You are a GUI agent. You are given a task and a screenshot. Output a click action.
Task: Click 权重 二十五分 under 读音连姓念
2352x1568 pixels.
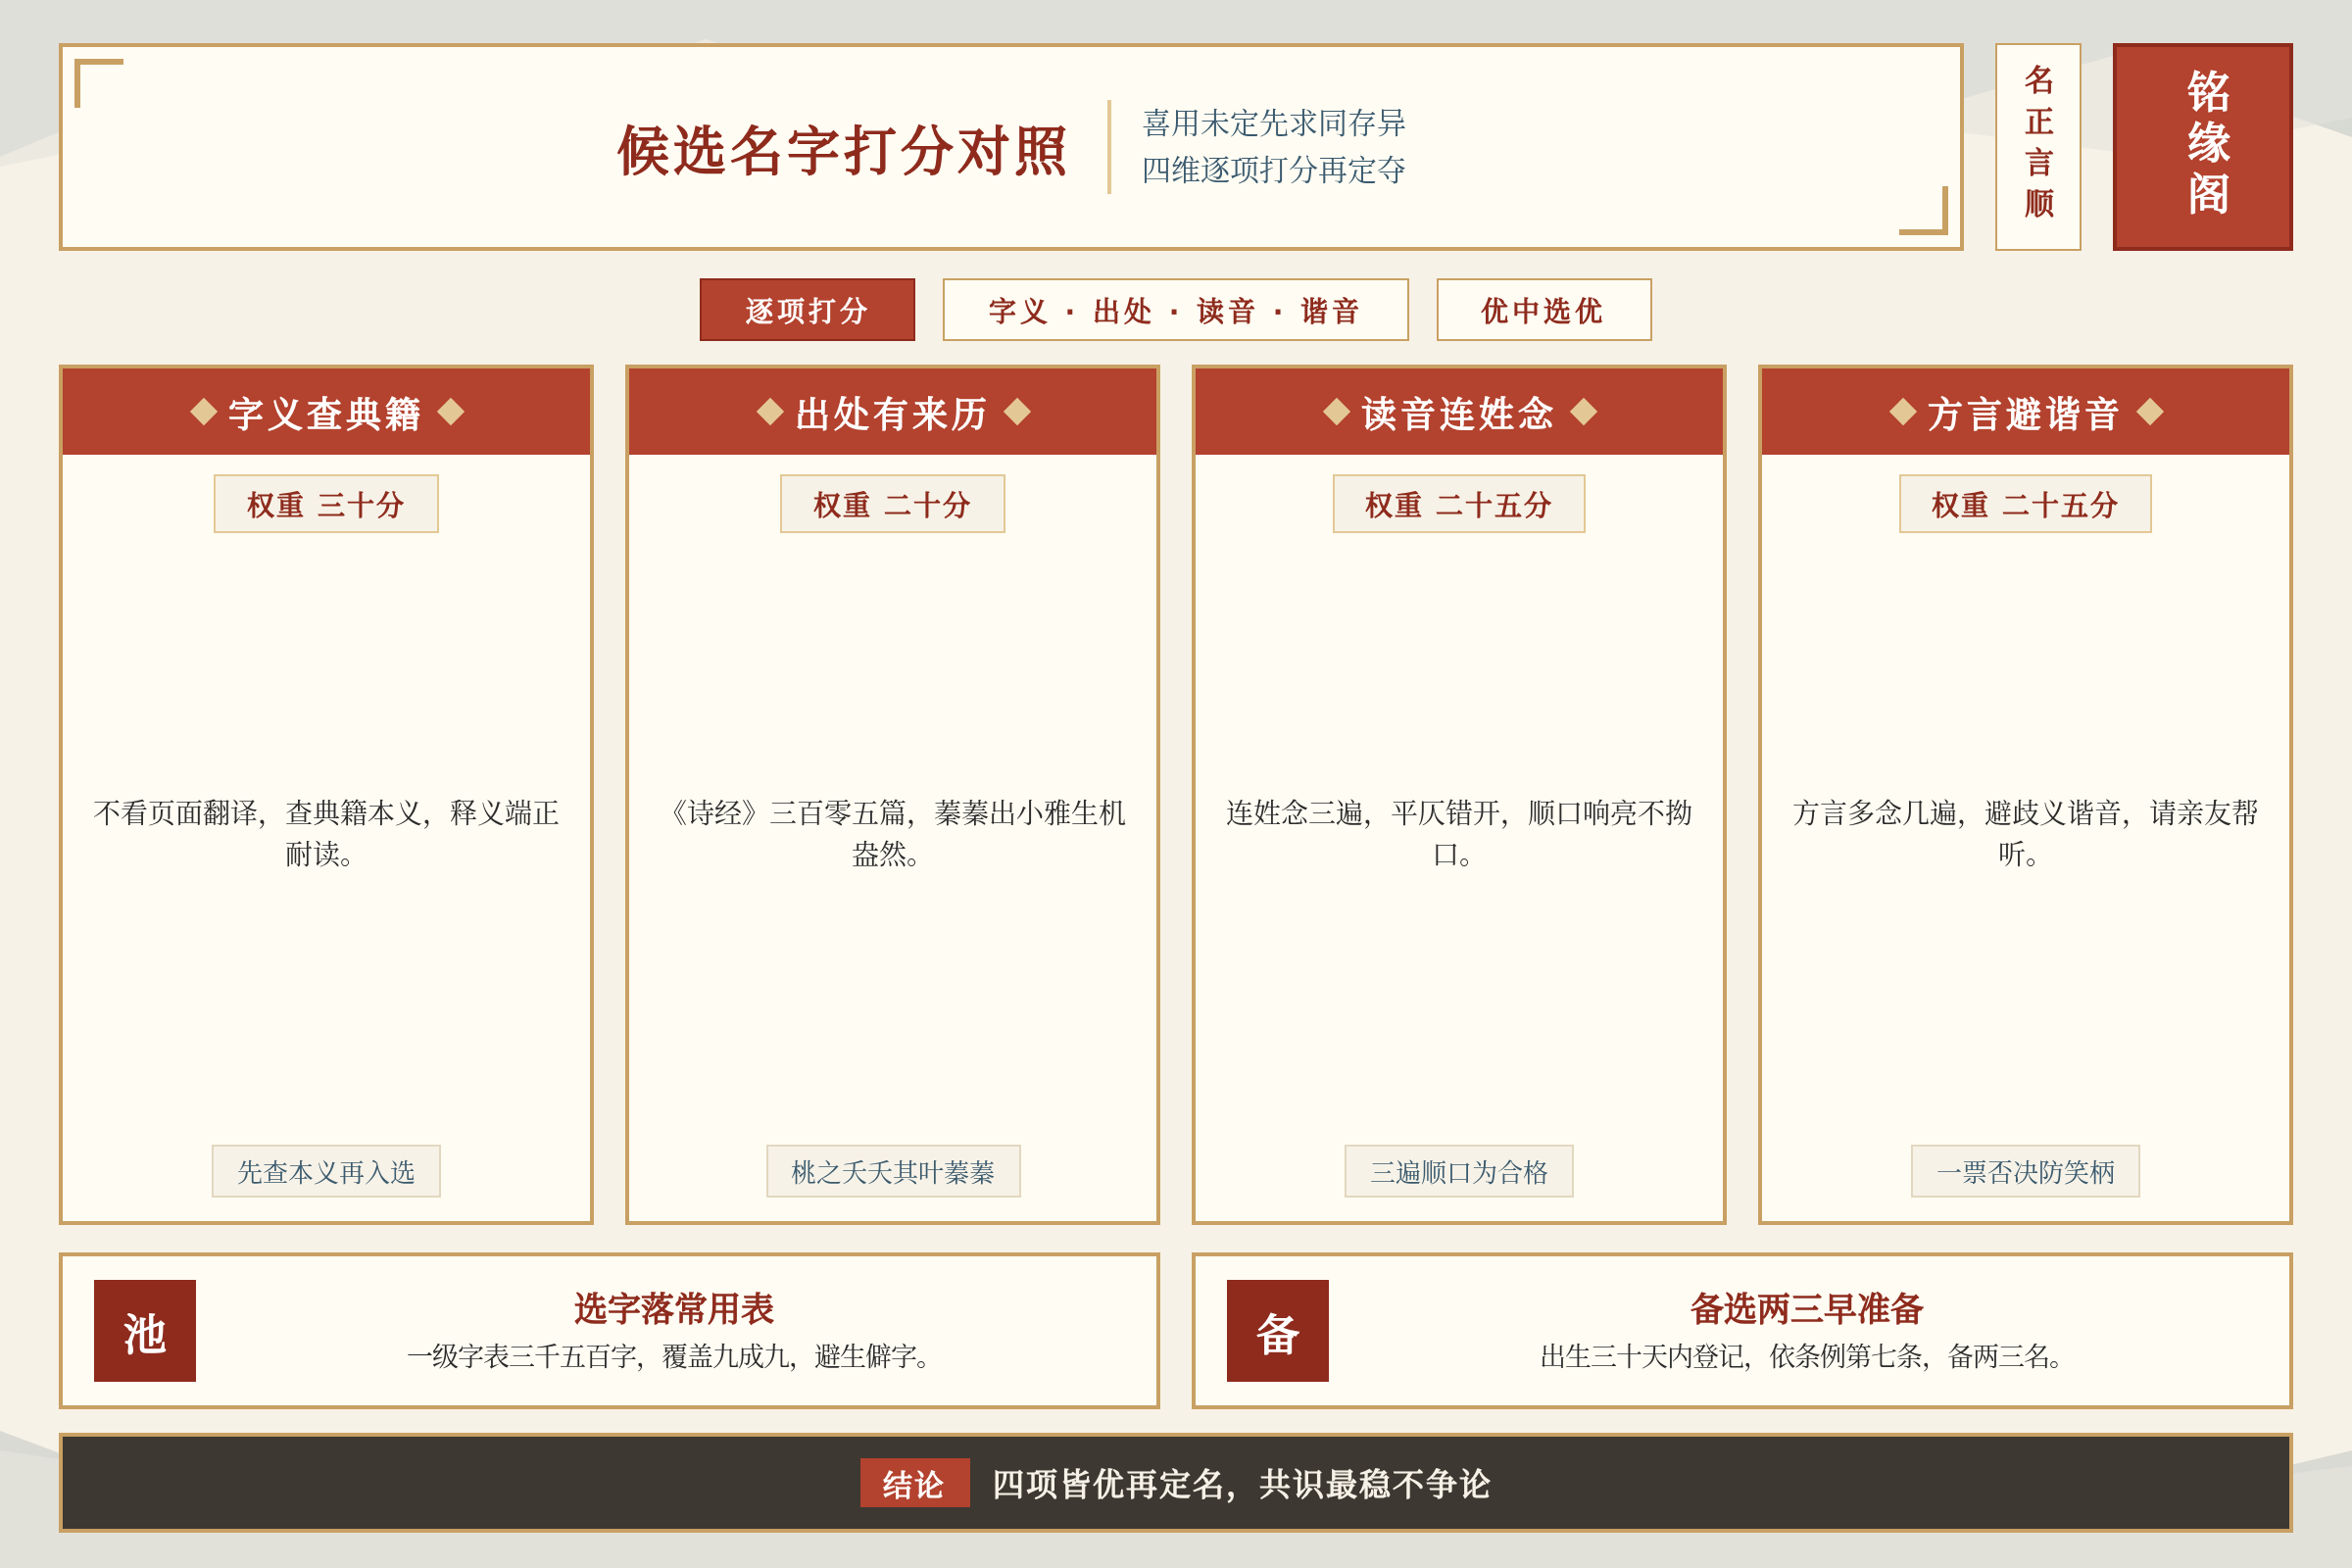1459,504
